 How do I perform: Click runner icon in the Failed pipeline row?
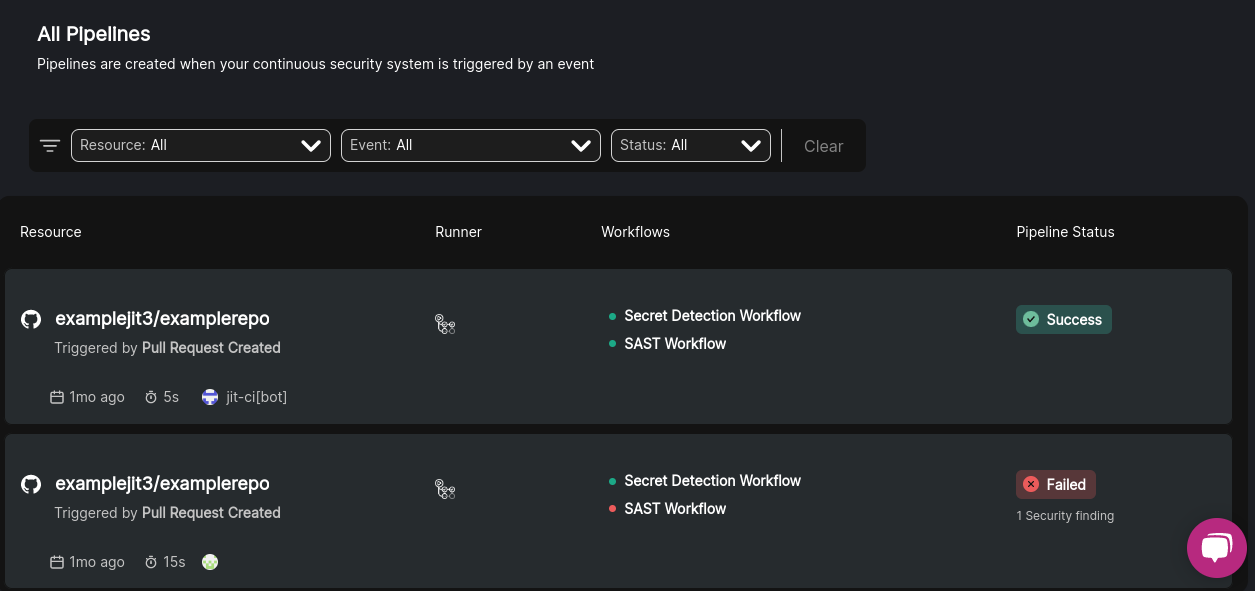(445, 489)
